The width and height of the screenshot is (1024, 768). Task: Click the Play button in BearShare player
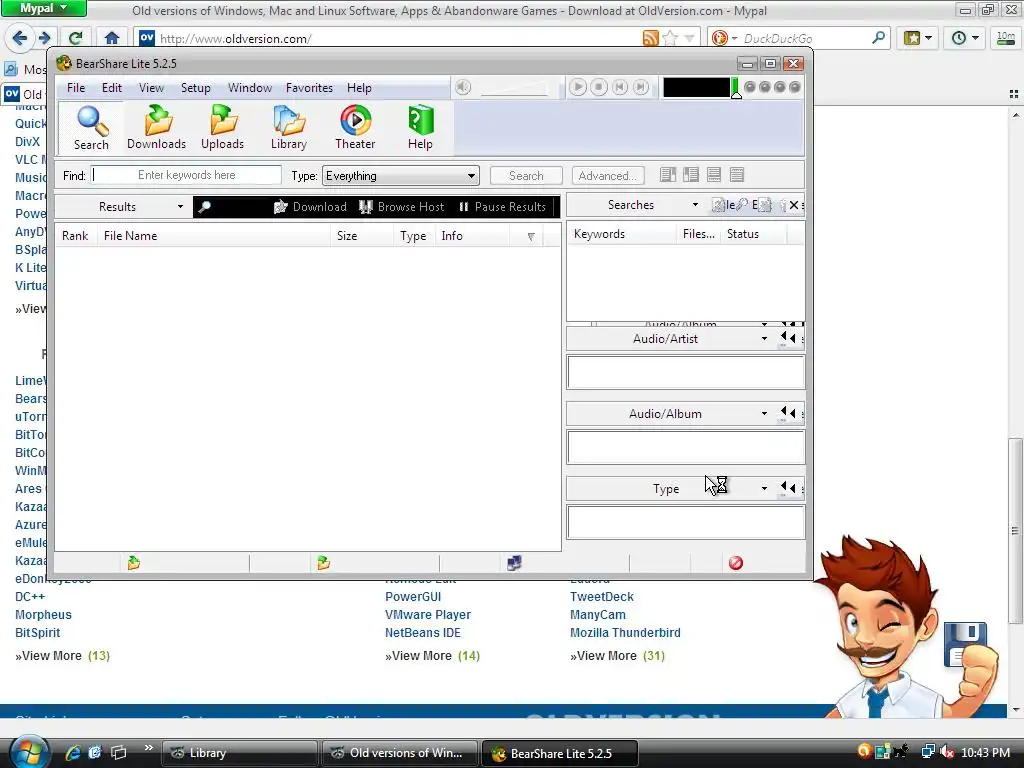577,87
